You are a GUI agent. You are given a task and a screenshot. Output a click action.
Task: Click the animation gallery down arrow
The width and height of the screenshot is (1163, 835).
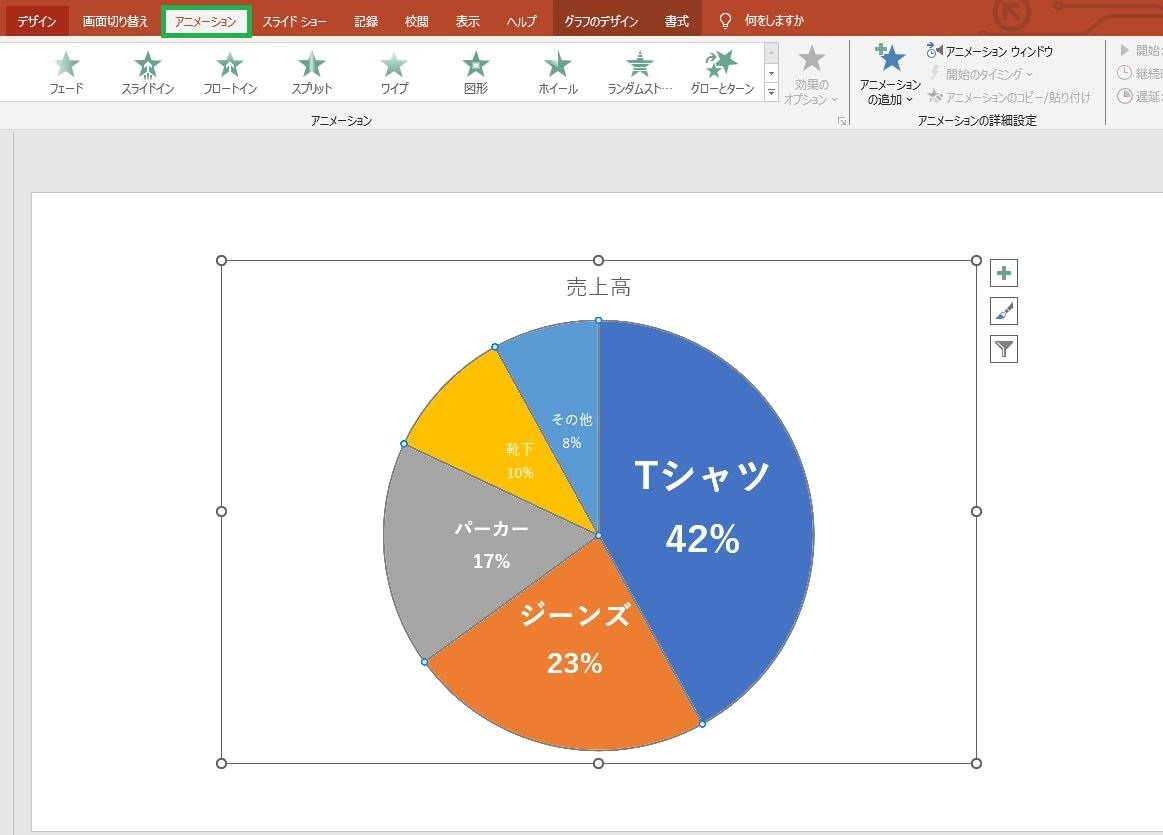pyautogui.click(x=771, y=73)
